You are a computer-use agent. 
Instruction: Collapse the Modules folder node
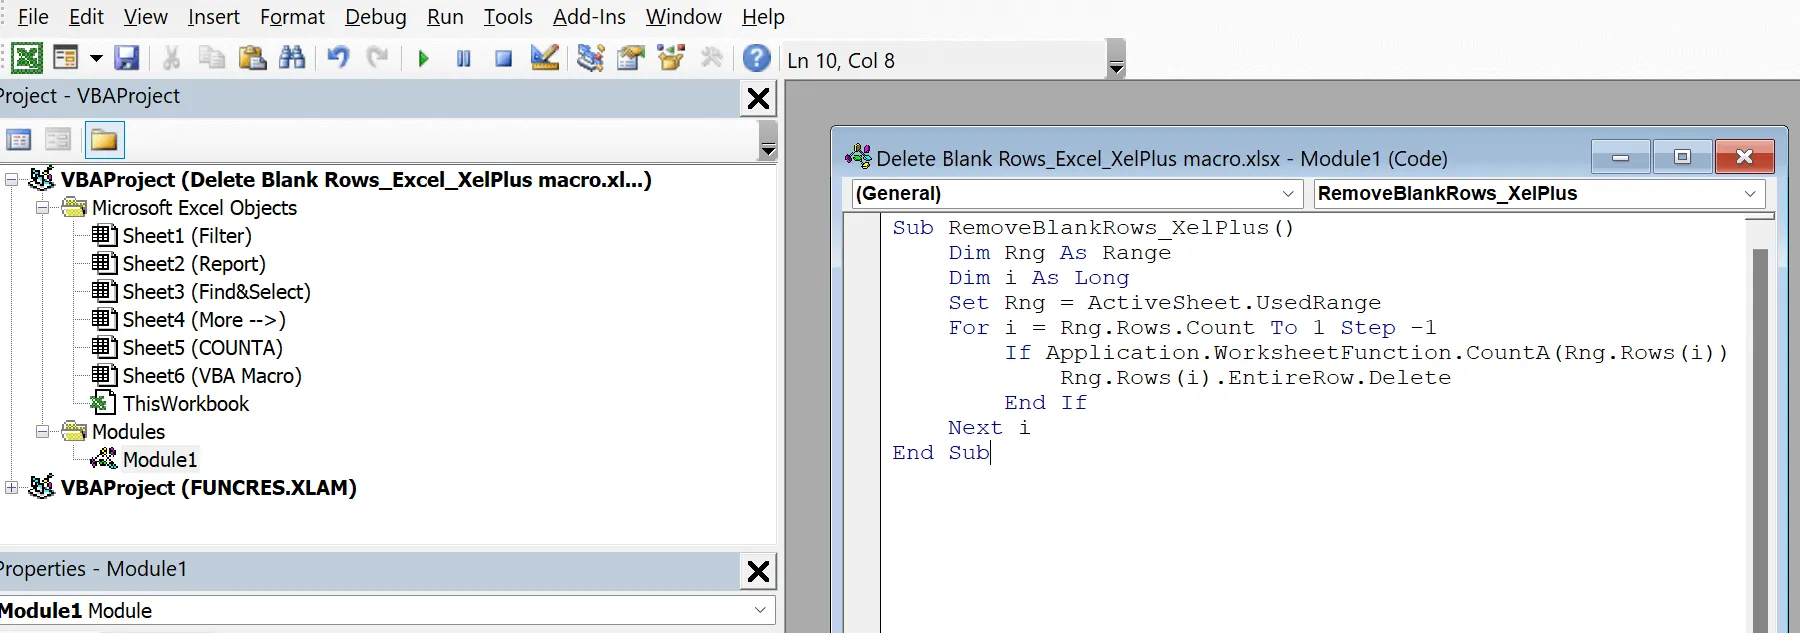pos(43,432)
